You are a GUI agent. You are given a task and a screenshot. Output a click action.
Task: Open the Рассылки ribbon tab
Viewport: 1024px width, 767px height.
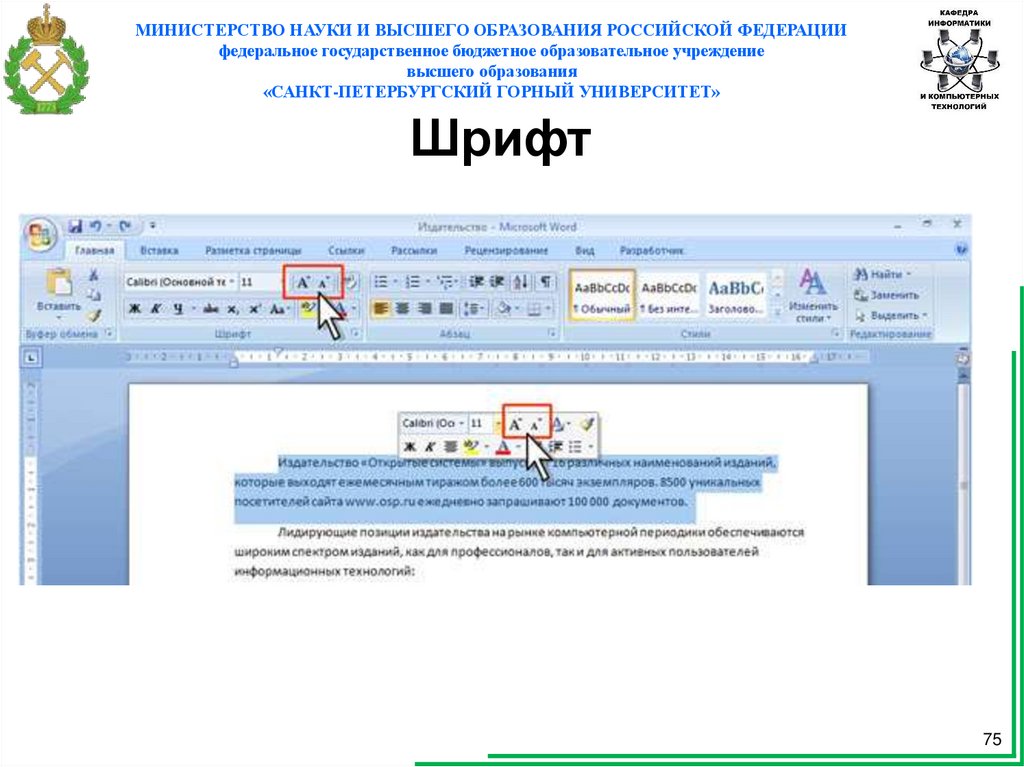tap(413, 250)
